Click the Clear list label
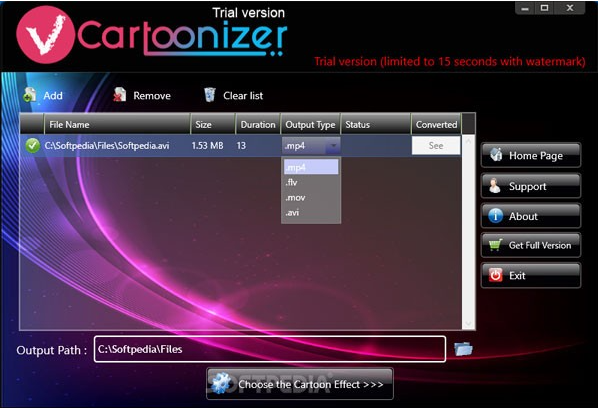Viewport: 598px width, 408px height. tap(243, 95)
